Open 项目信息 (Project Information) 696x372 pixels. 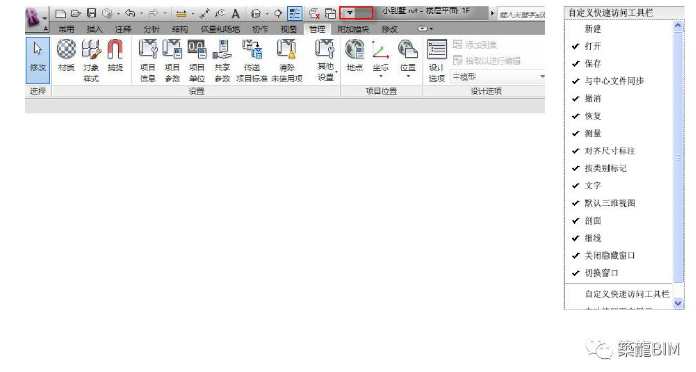pyautogui.click(x=148, y=60)
